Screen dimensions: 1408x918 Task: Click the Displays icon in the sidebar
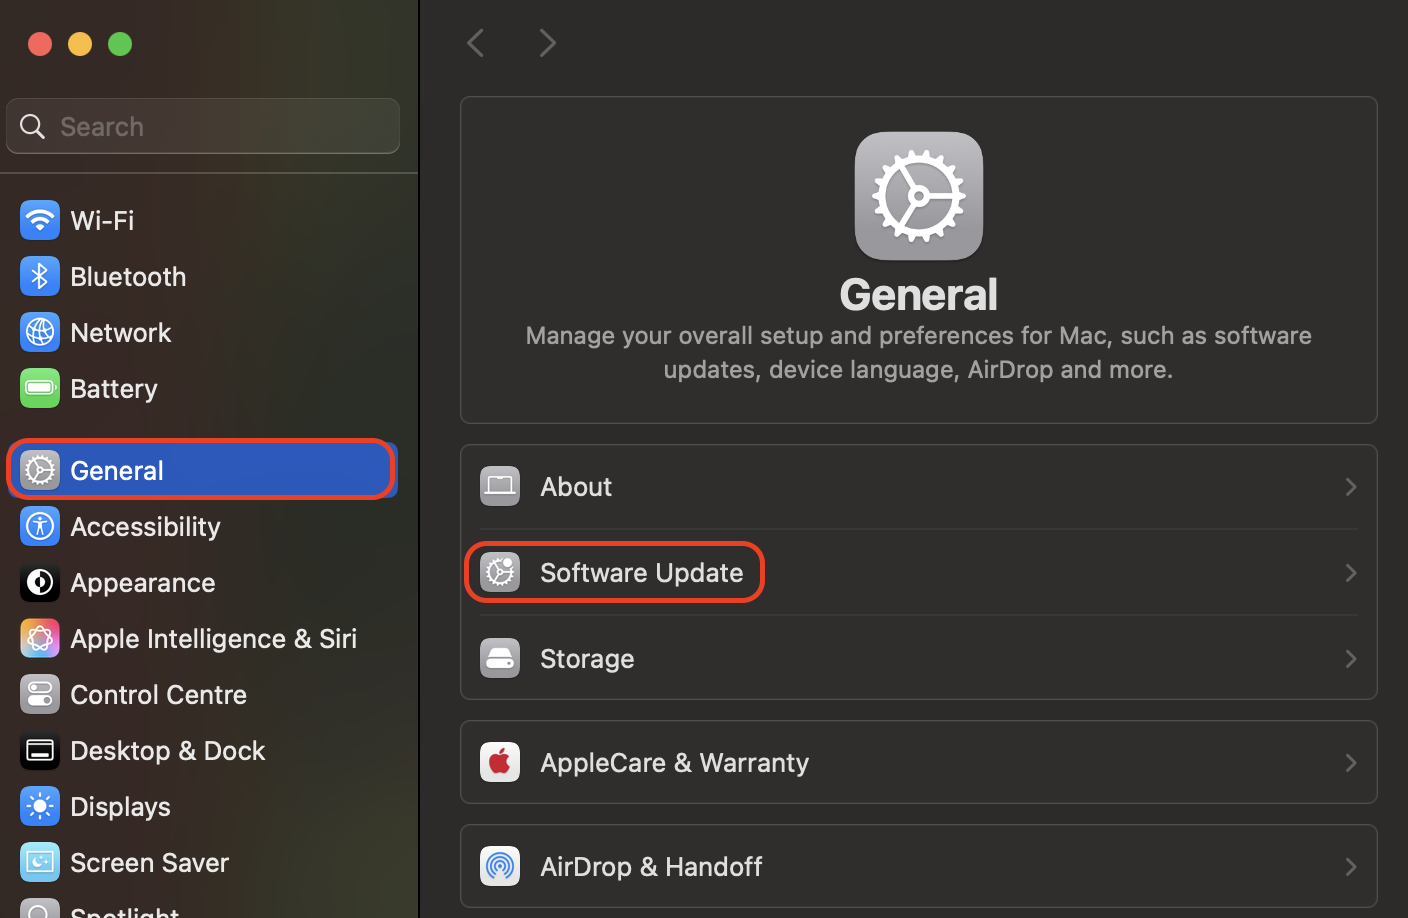click(x=40, y=806)
